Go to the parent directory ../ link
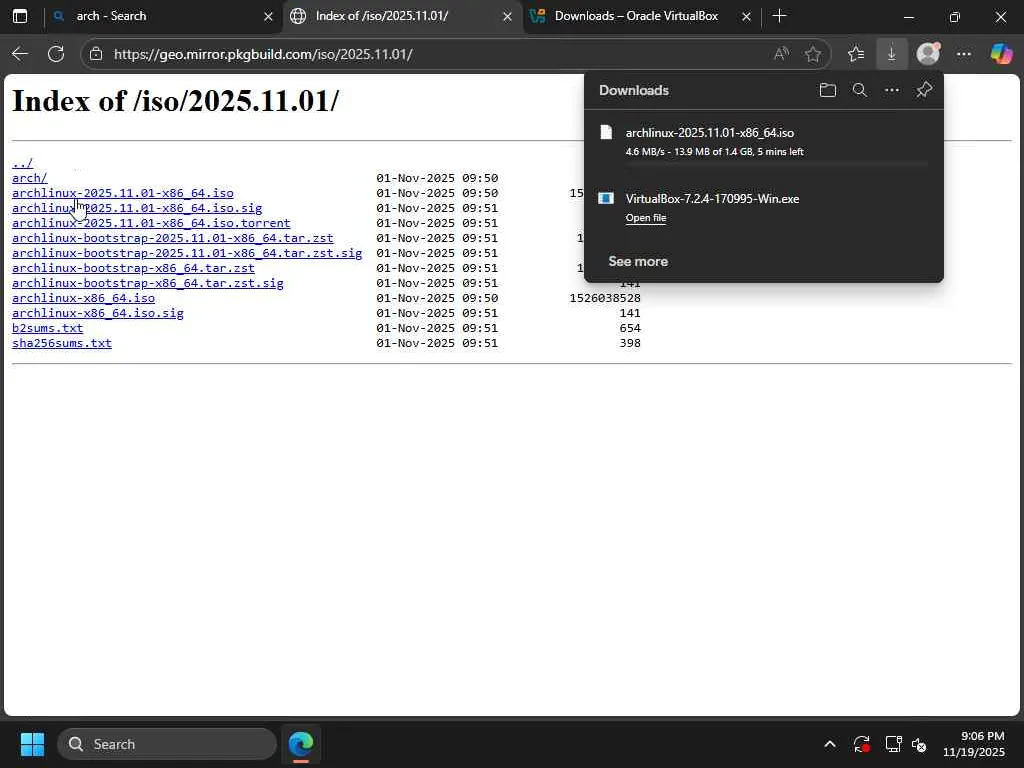The width and height of the screenshot is (1024, 768). (x=22, y=163)
